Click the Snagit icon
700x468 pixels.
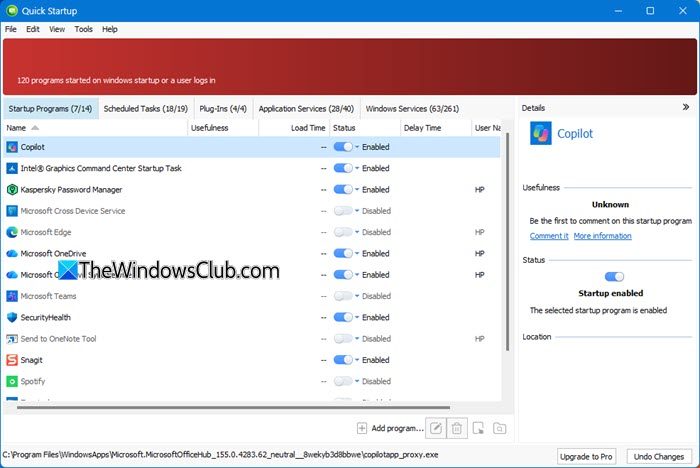click(12, 360)
